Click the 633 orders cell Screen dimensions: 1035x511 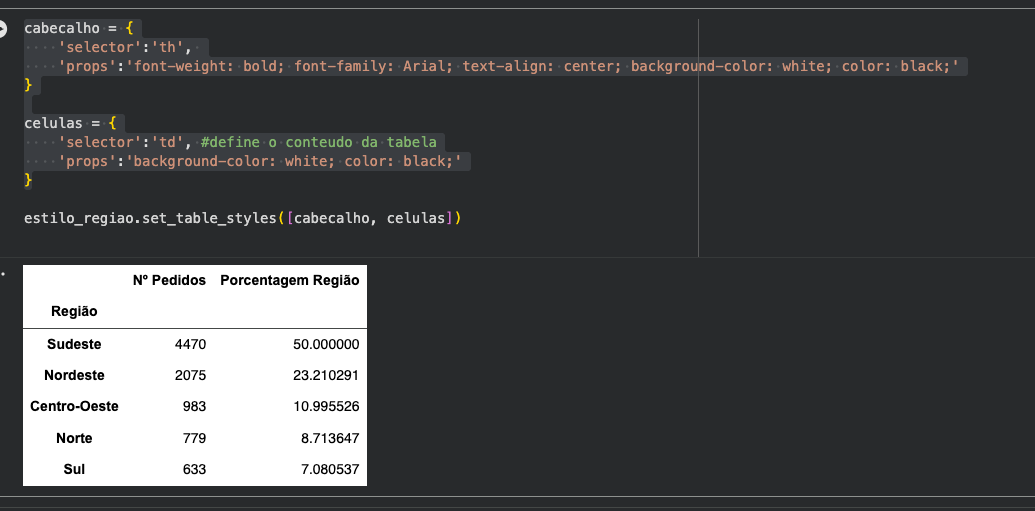(x=193, y=469)
